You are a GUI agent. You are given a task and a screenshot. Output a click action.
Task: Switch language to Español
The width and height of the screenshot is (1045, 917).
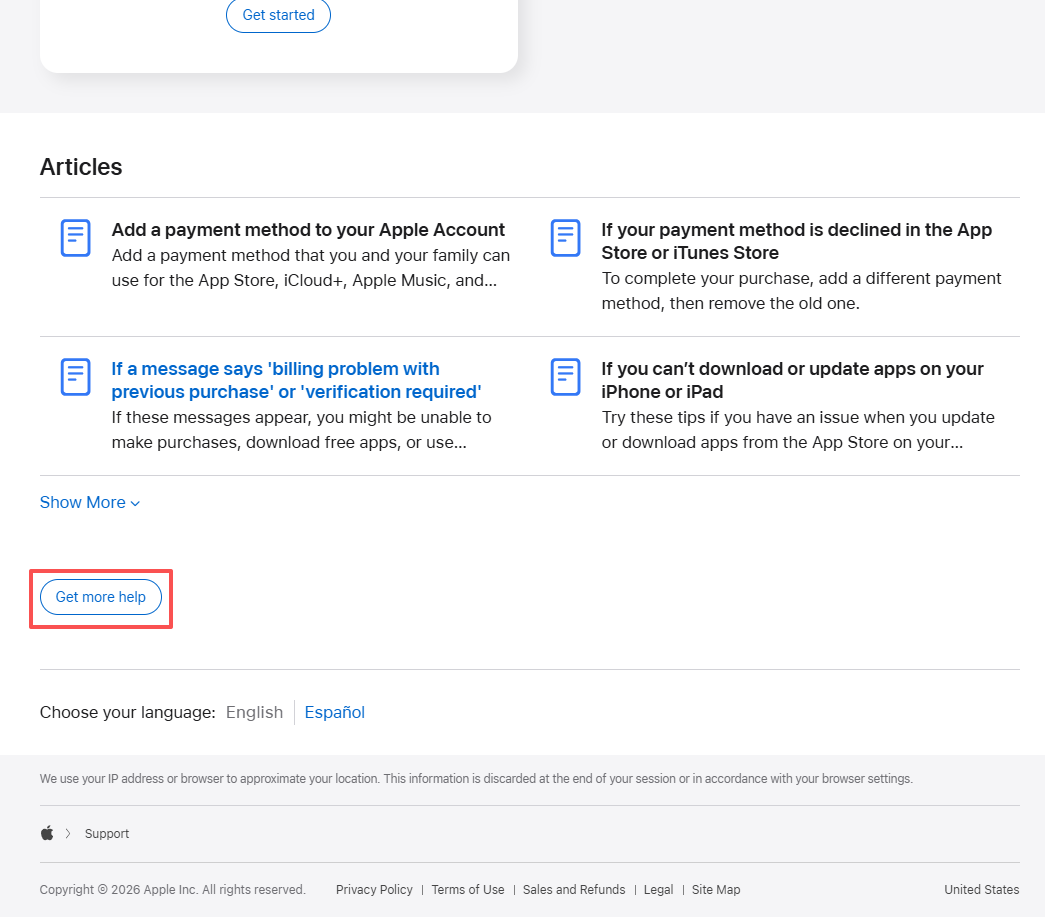pyautogui.click(x=335, y=712)
